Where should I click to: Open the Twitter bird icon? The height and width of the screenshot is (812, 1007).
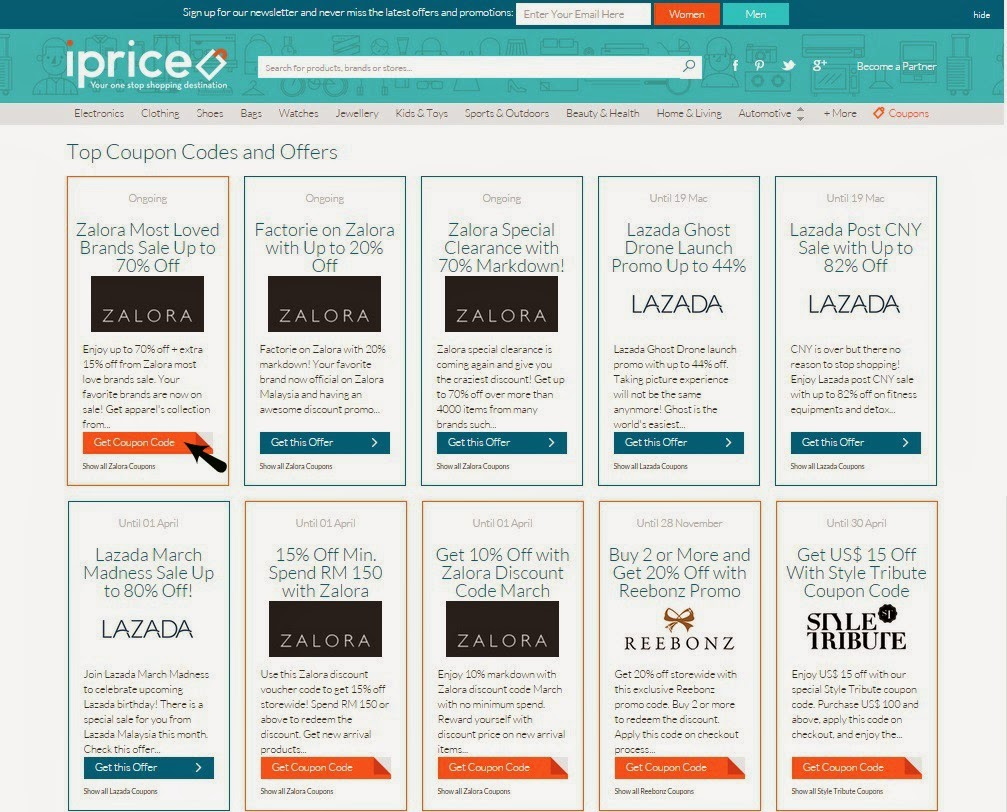[789, 66]
